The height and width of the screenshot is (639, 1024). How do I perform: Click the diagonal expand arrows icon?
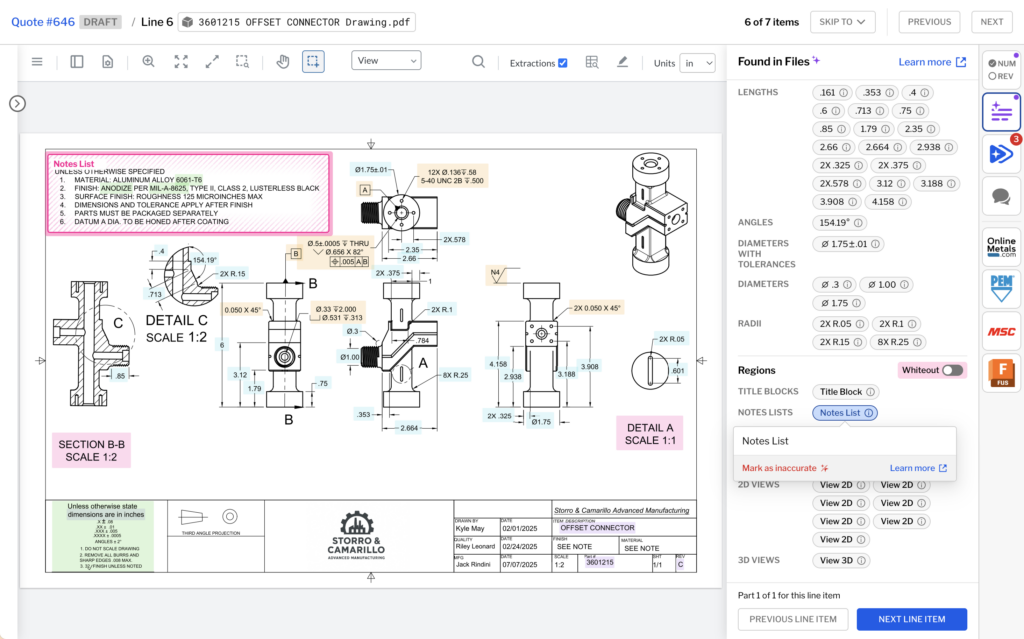(x=212, y=61)
